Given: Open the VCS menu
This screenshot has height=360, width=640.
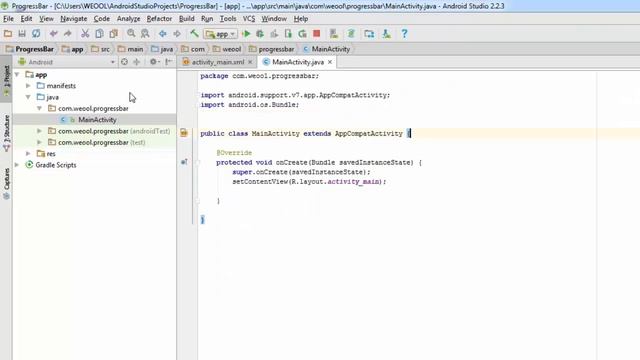Looking at the screenshot, I should click(x=249, y=19).
